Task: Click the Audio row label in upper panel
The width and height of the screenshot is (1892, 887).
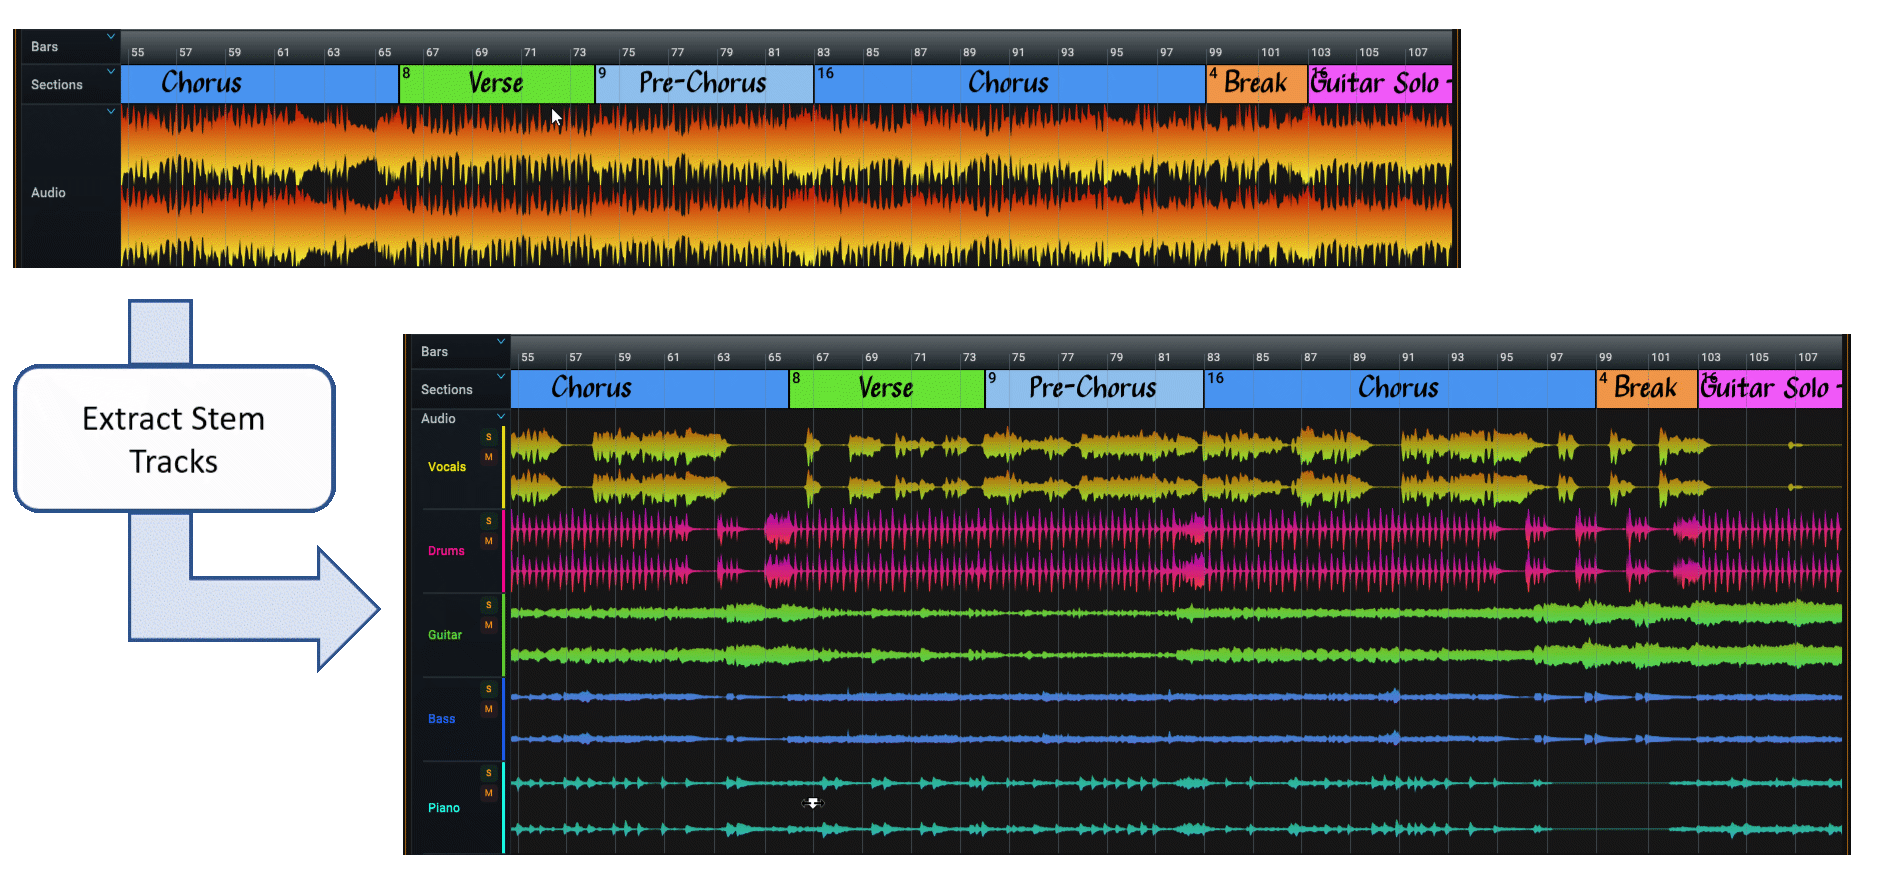Action: [x=48, y=193]
